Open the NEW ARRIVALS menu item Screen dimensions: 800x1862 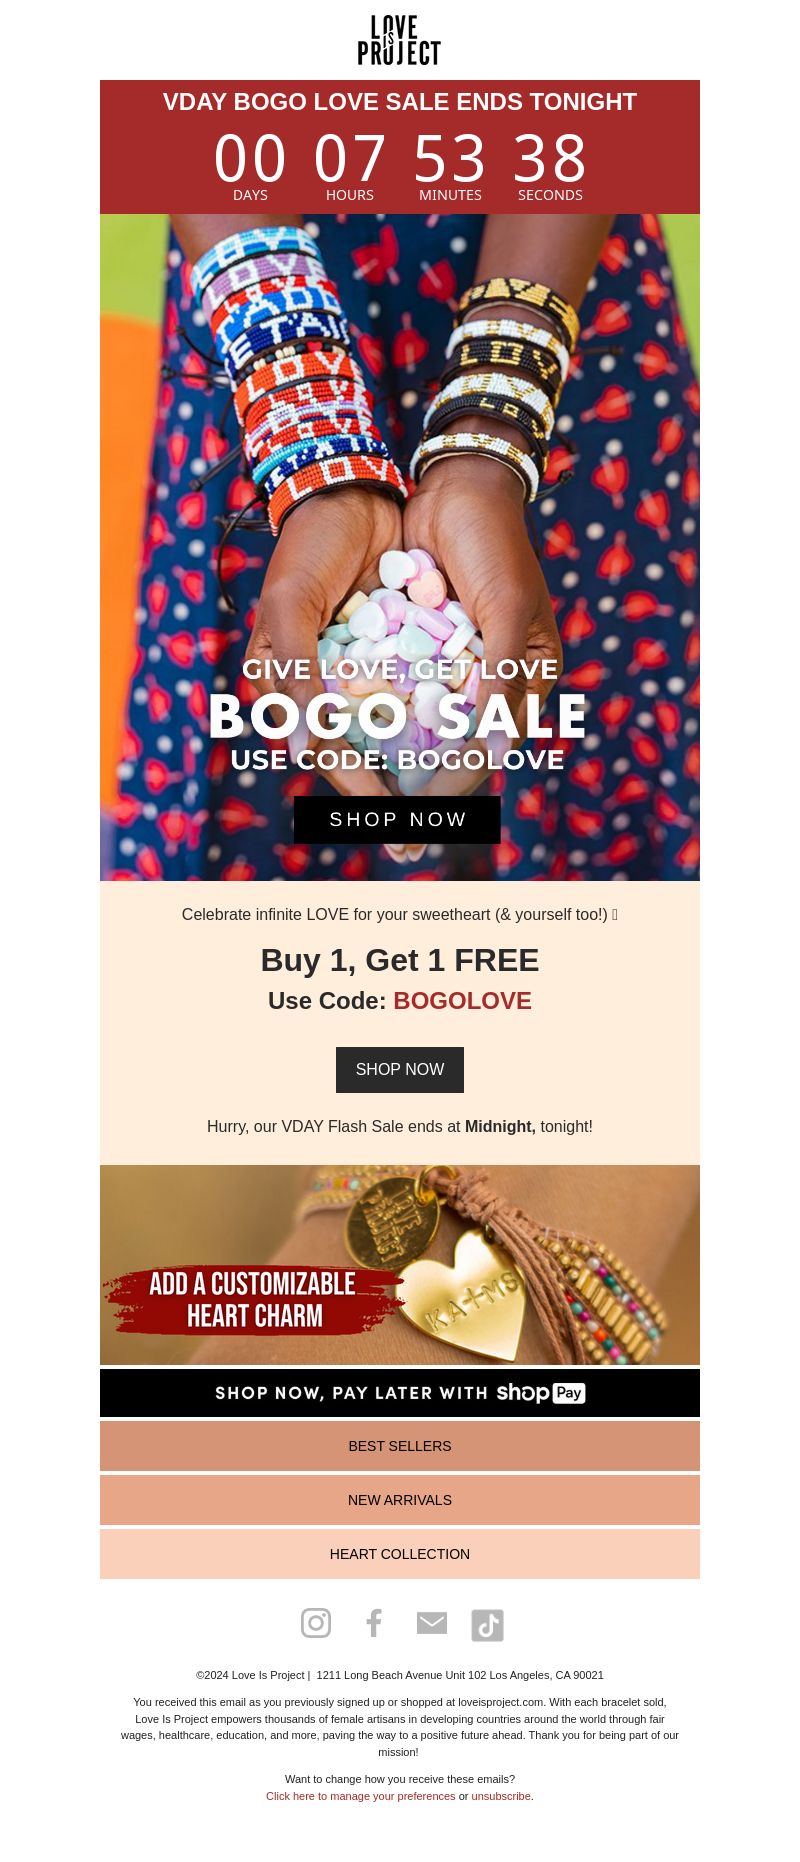[400, 1500]
